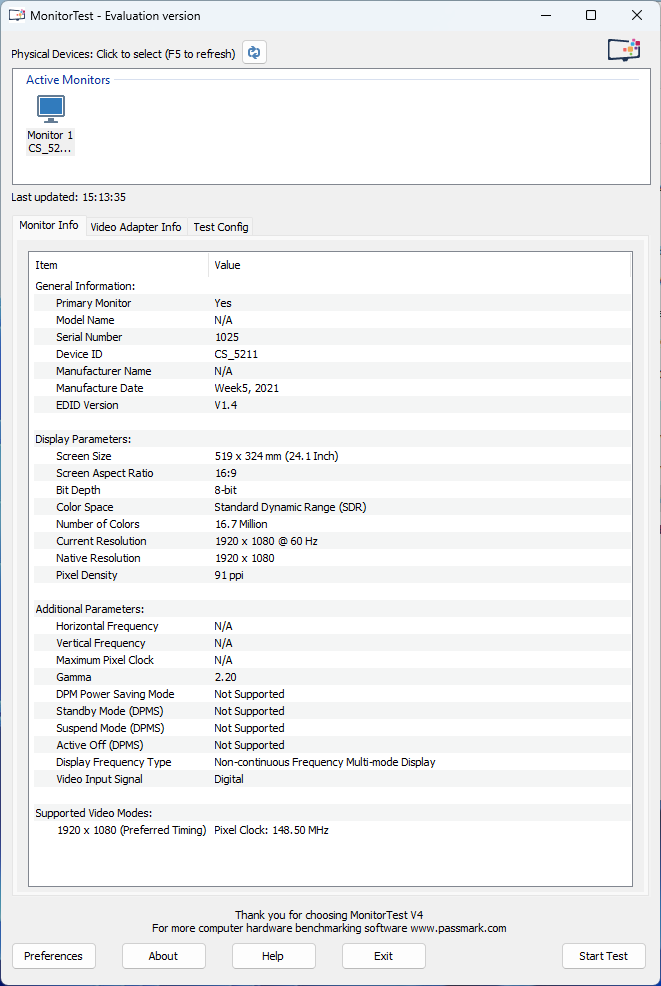Select the Monitor 1 icon
The width and height of the screenshot is (661, 986).
click(x=50, y=109)
